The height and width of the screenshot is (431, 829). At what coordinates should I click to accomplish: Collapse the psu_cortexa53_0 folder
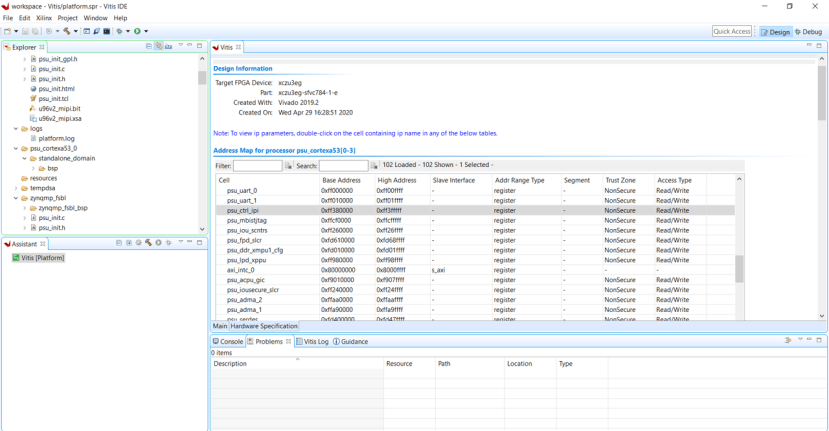click(16, 149)
